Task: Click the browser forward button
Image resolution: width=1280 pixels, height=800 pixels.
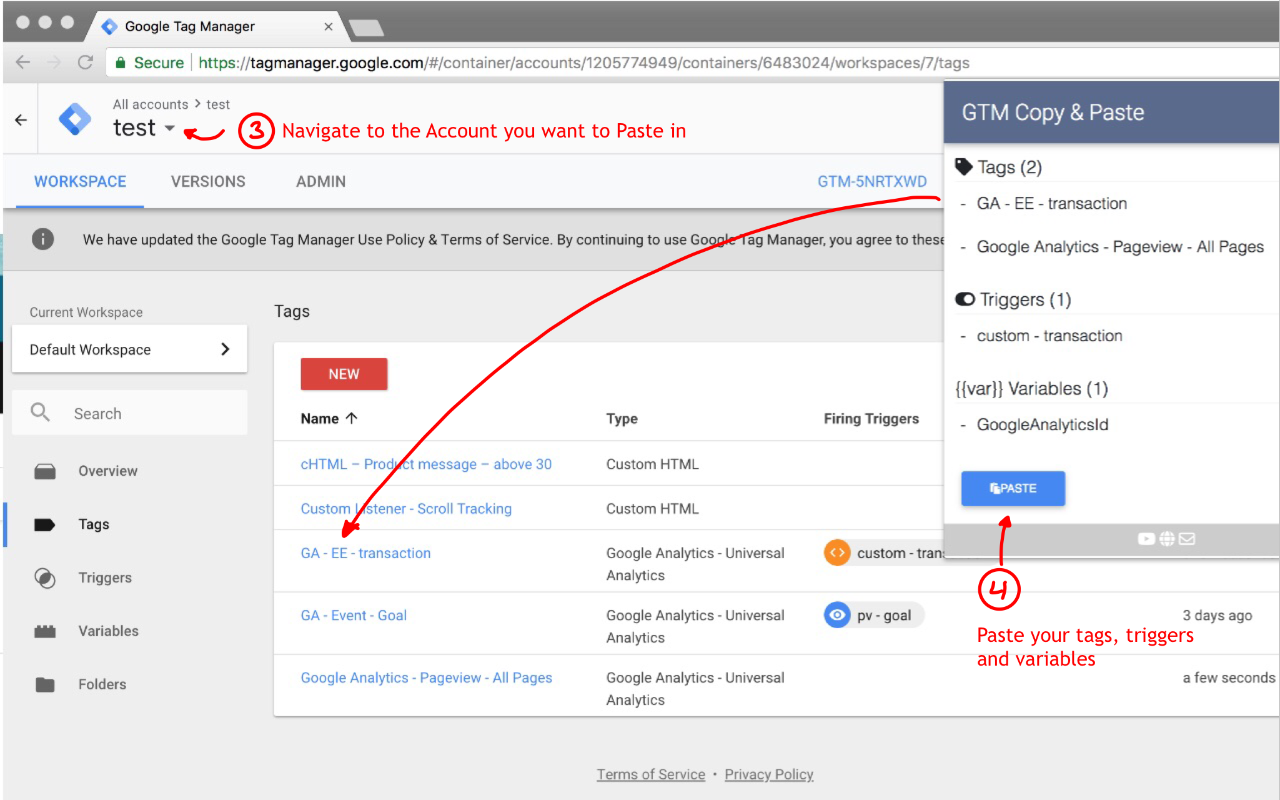Action: point(54,62)
